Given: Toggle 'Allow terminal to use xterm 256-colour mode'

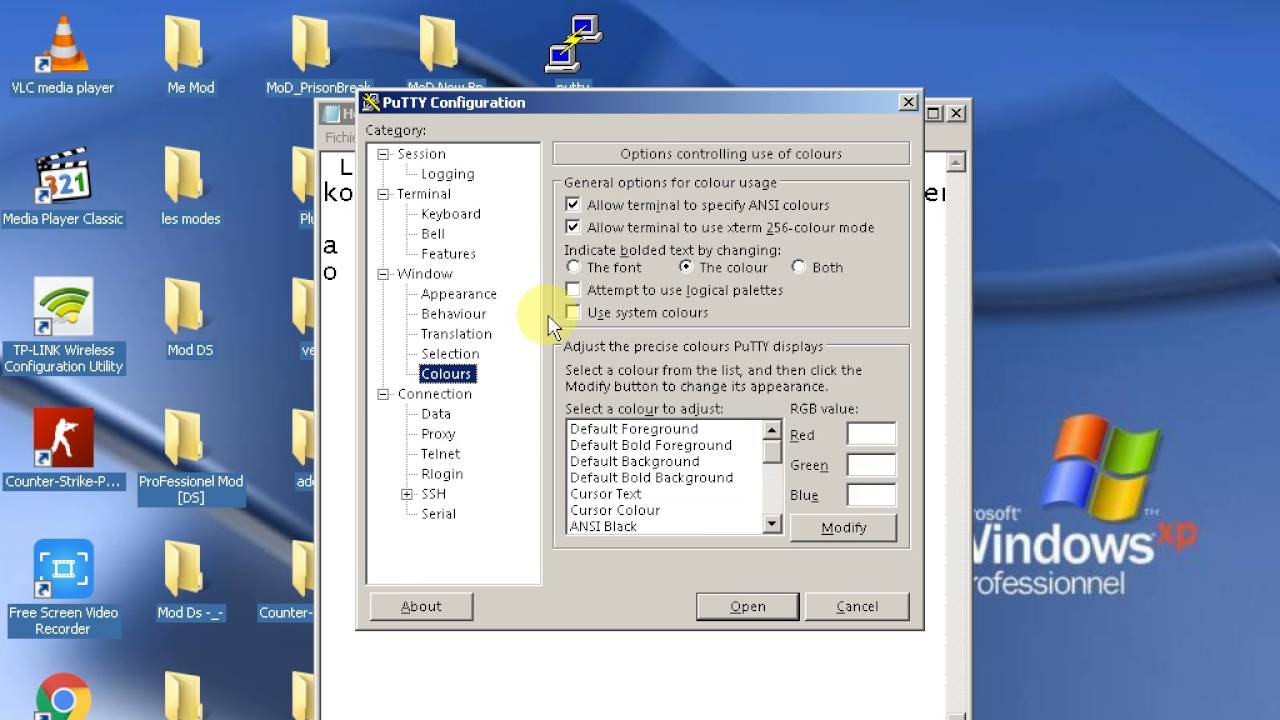Looking at the screenshot, I should click(x=573, y=227).
